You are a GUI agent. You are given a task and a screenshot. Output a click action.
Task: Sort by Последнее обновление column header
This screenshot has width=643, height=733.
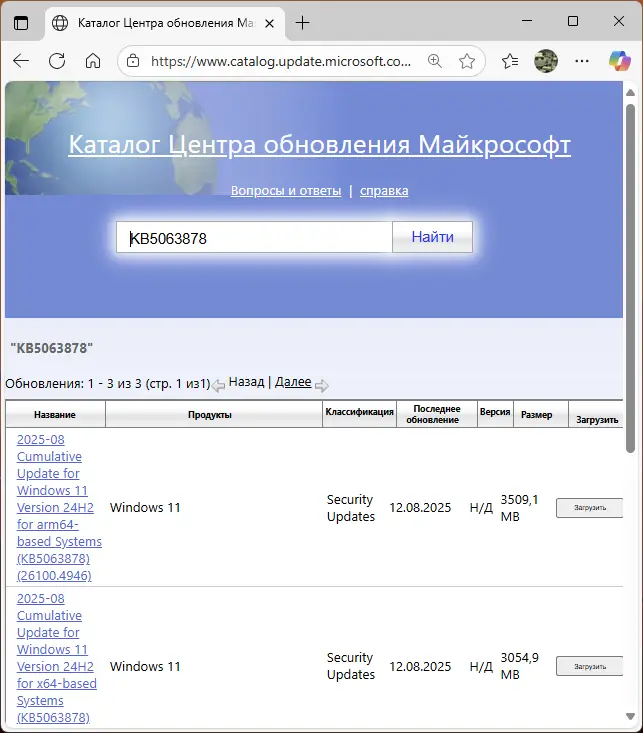coord(433,415)
